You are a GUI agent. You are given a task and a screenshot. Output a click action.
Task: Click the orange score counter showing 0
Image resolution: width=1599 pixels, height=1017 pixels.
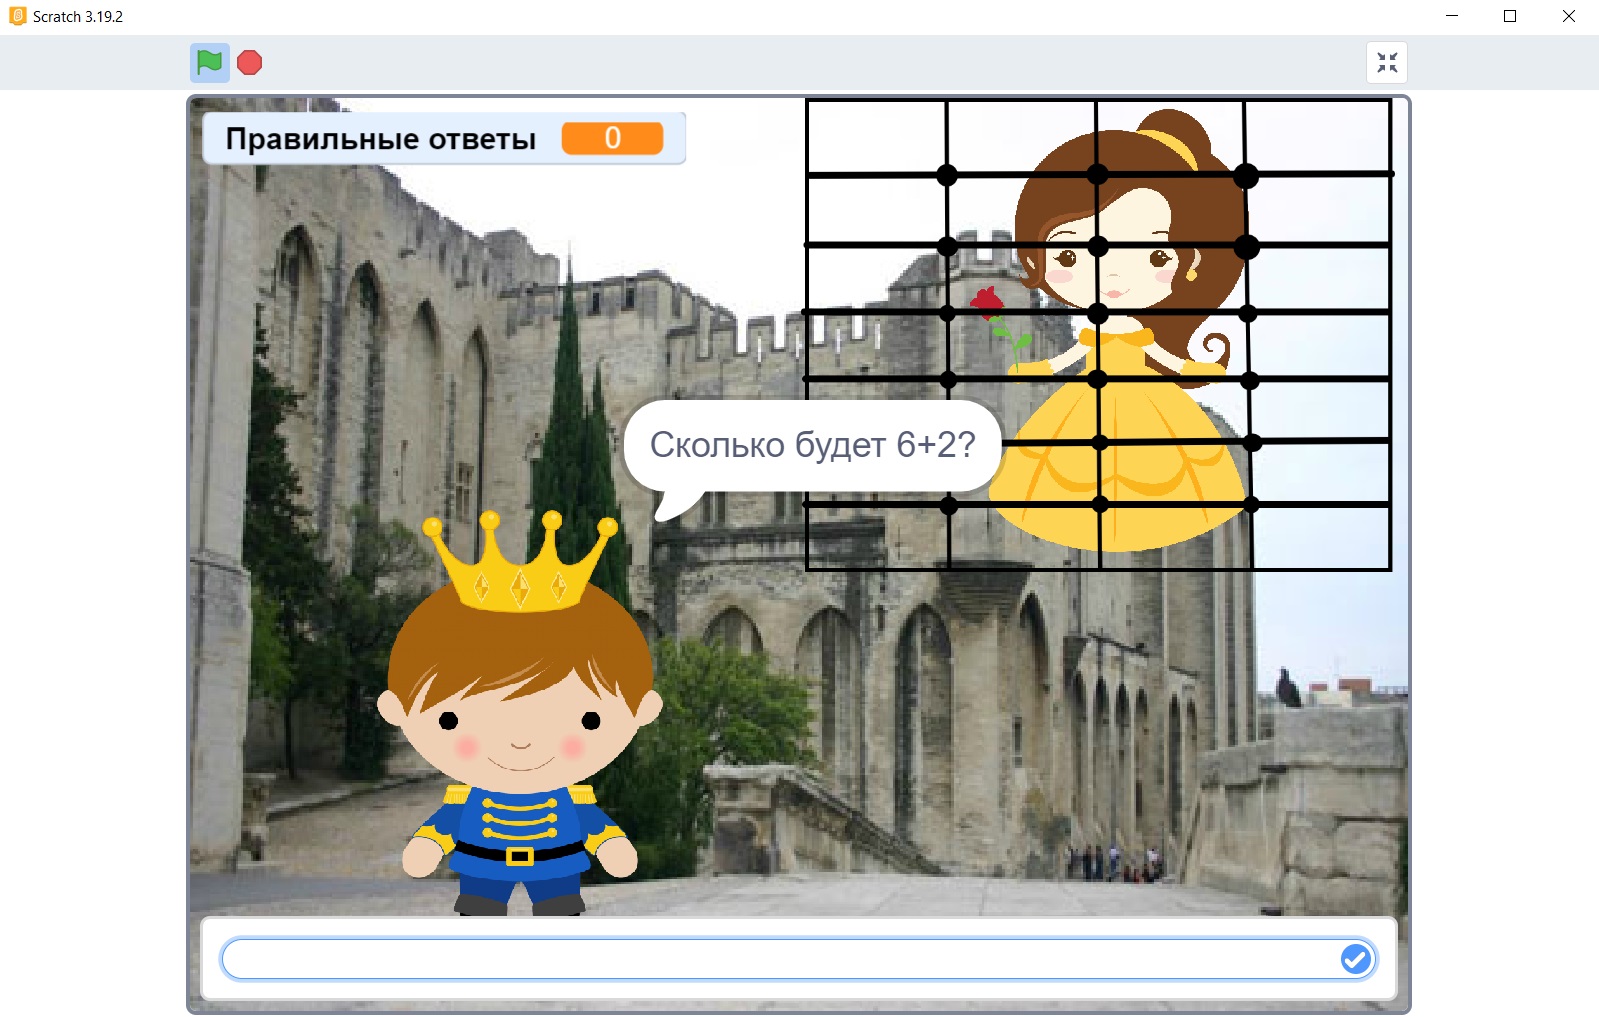click(612, 138)
